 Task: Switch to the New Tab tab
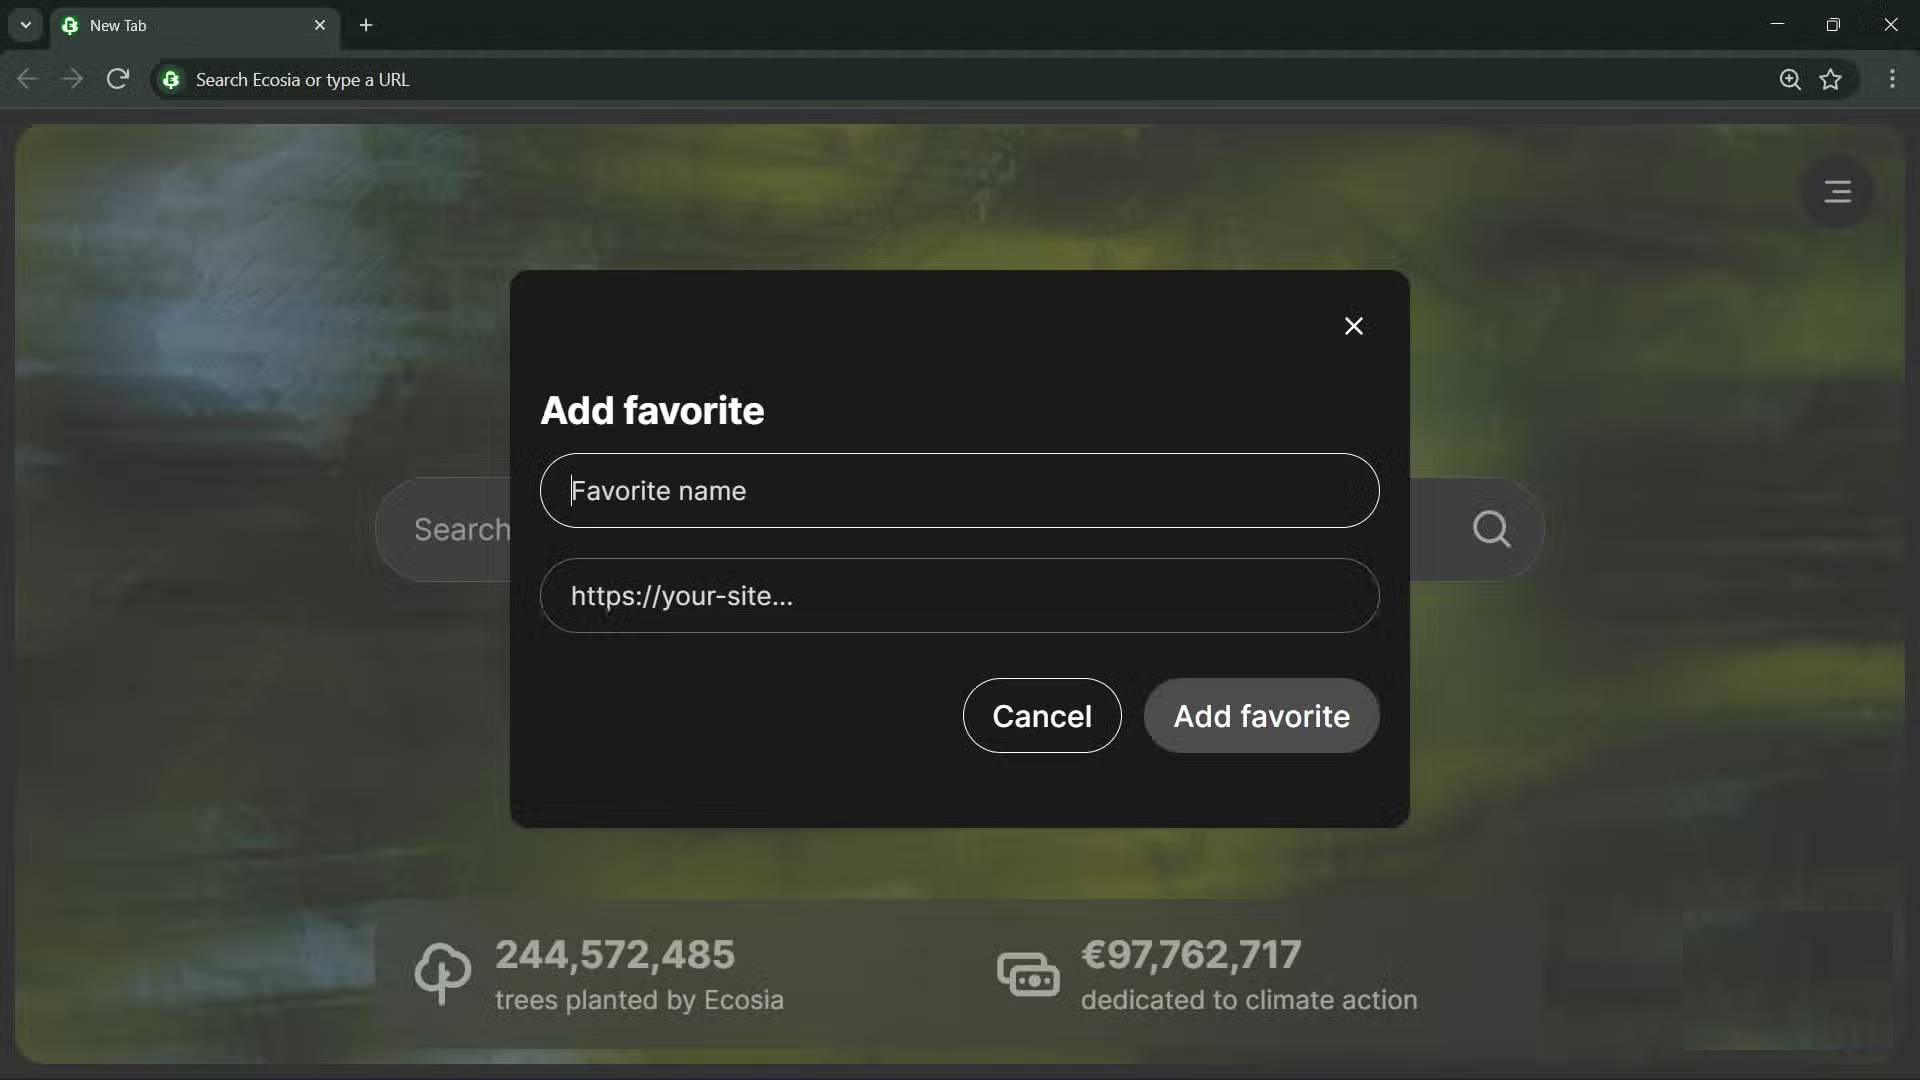[150, 25]
